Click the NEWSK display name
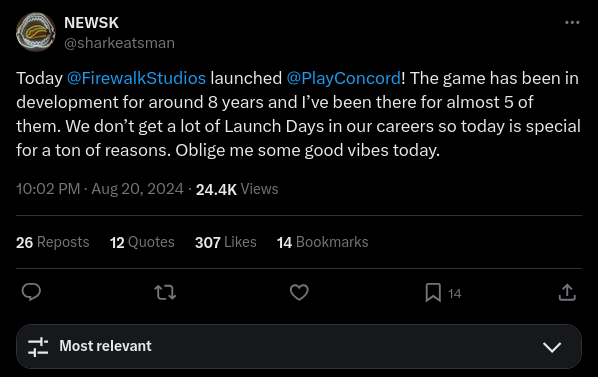The height and width of the screenshot is (377, 598). 92,23
